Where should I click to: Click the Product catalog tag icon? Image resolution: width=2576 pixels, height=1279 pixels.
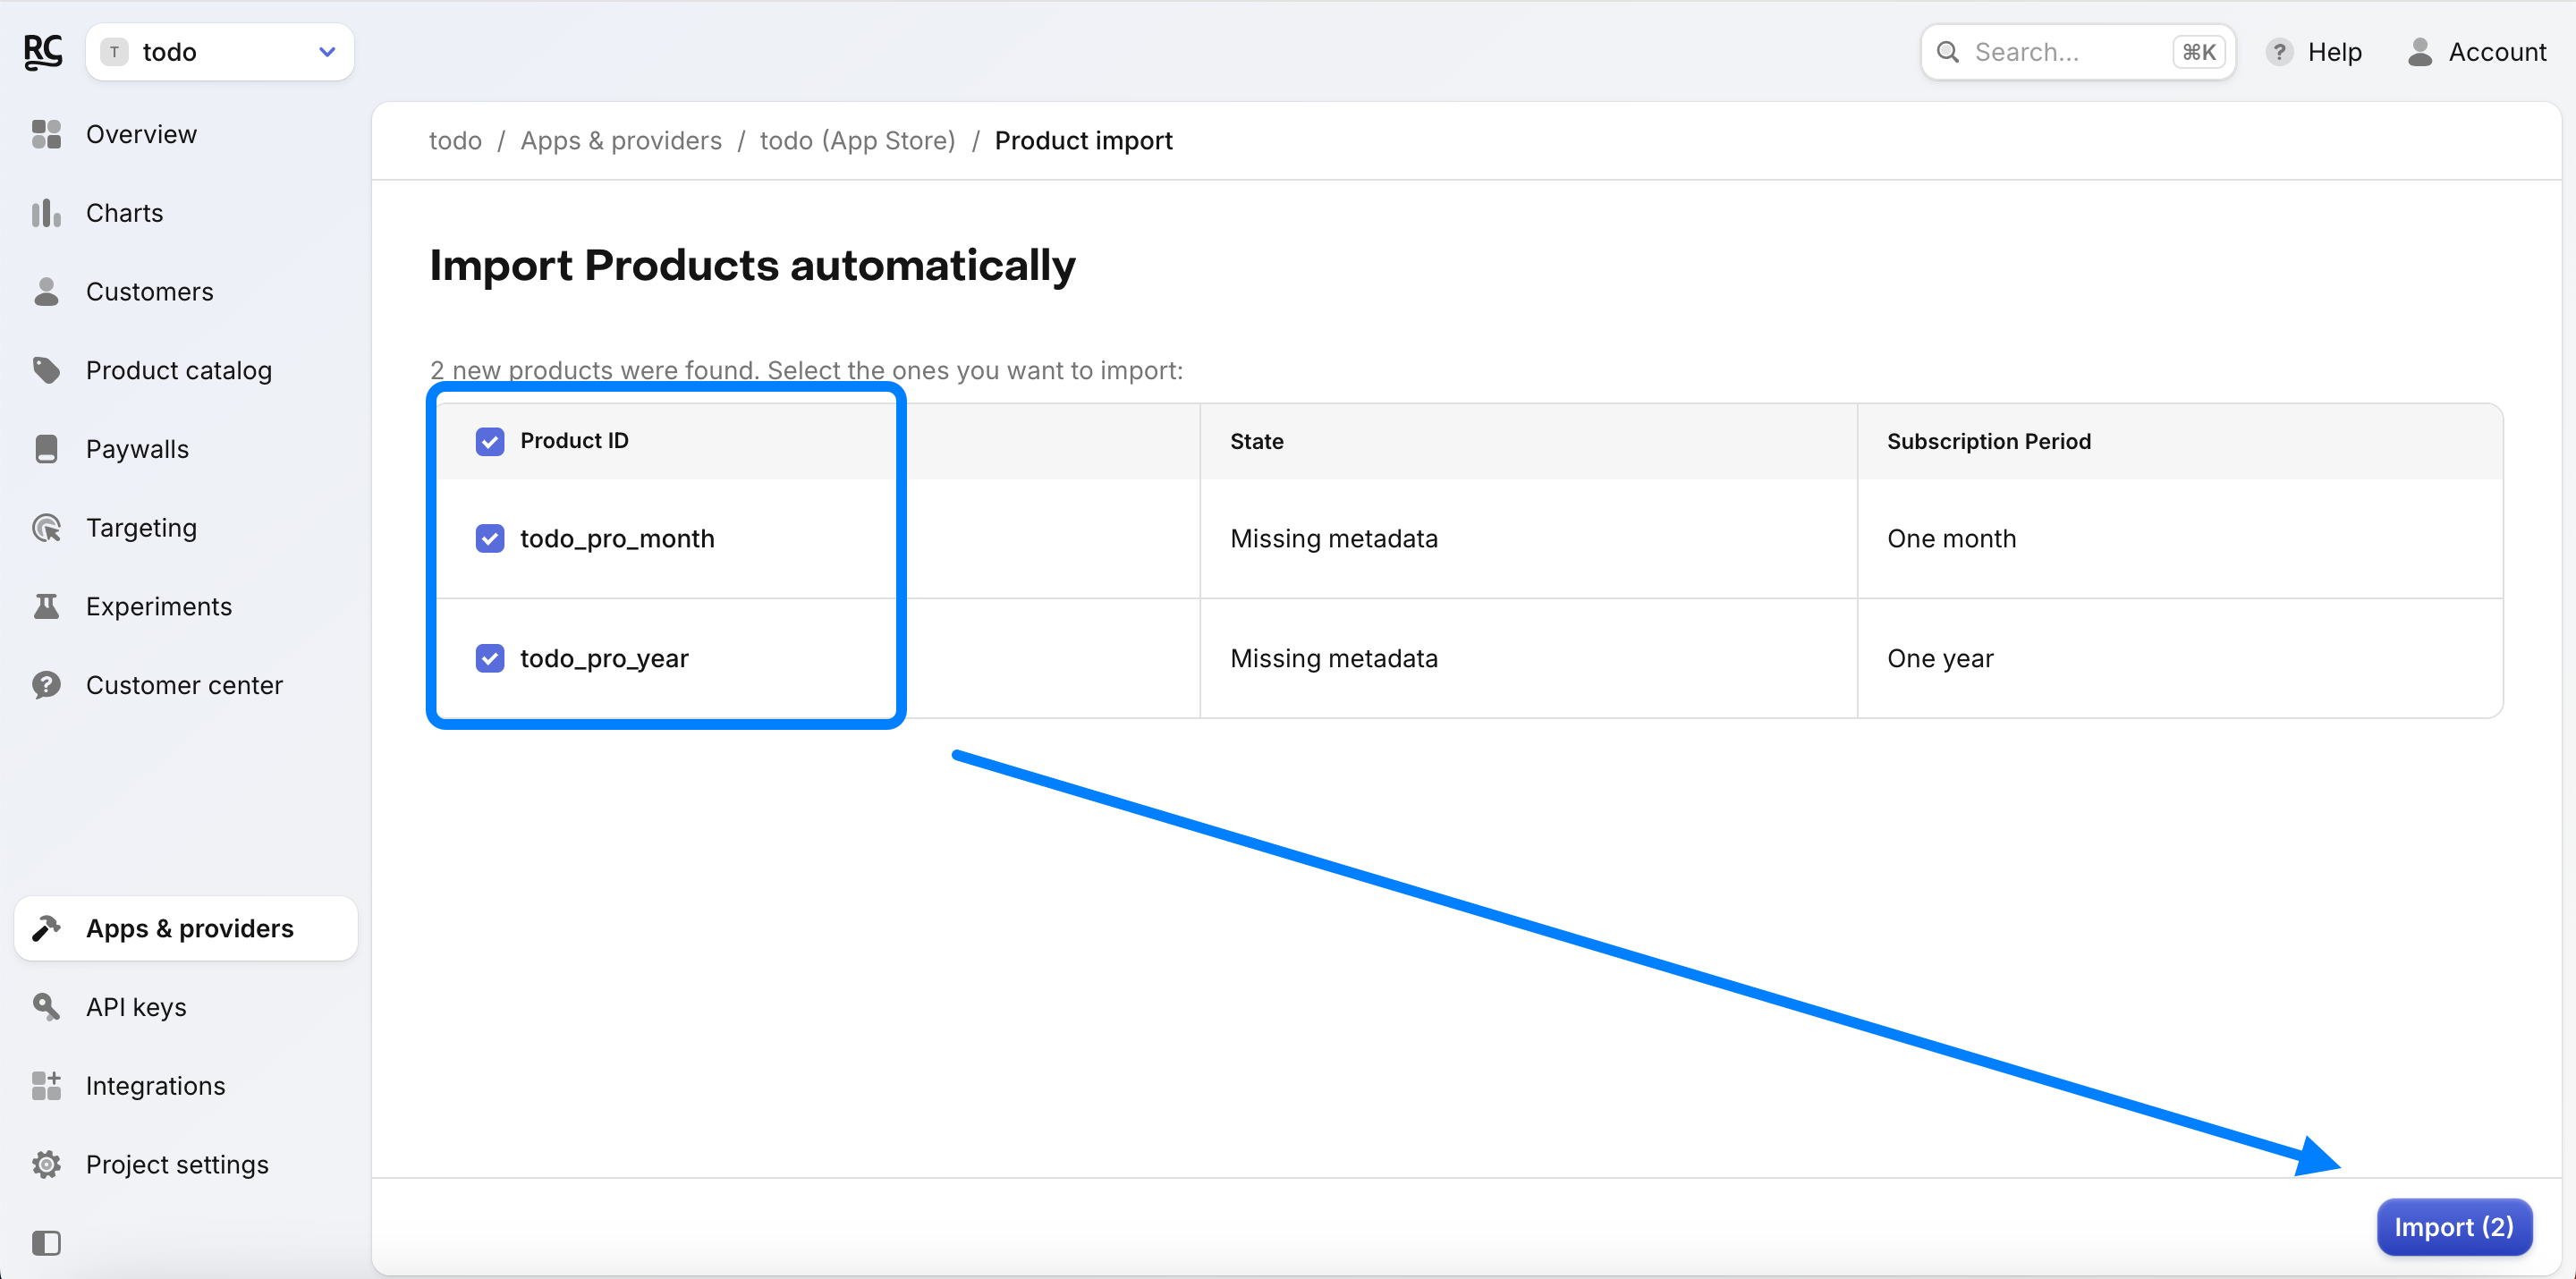(46, 370)
